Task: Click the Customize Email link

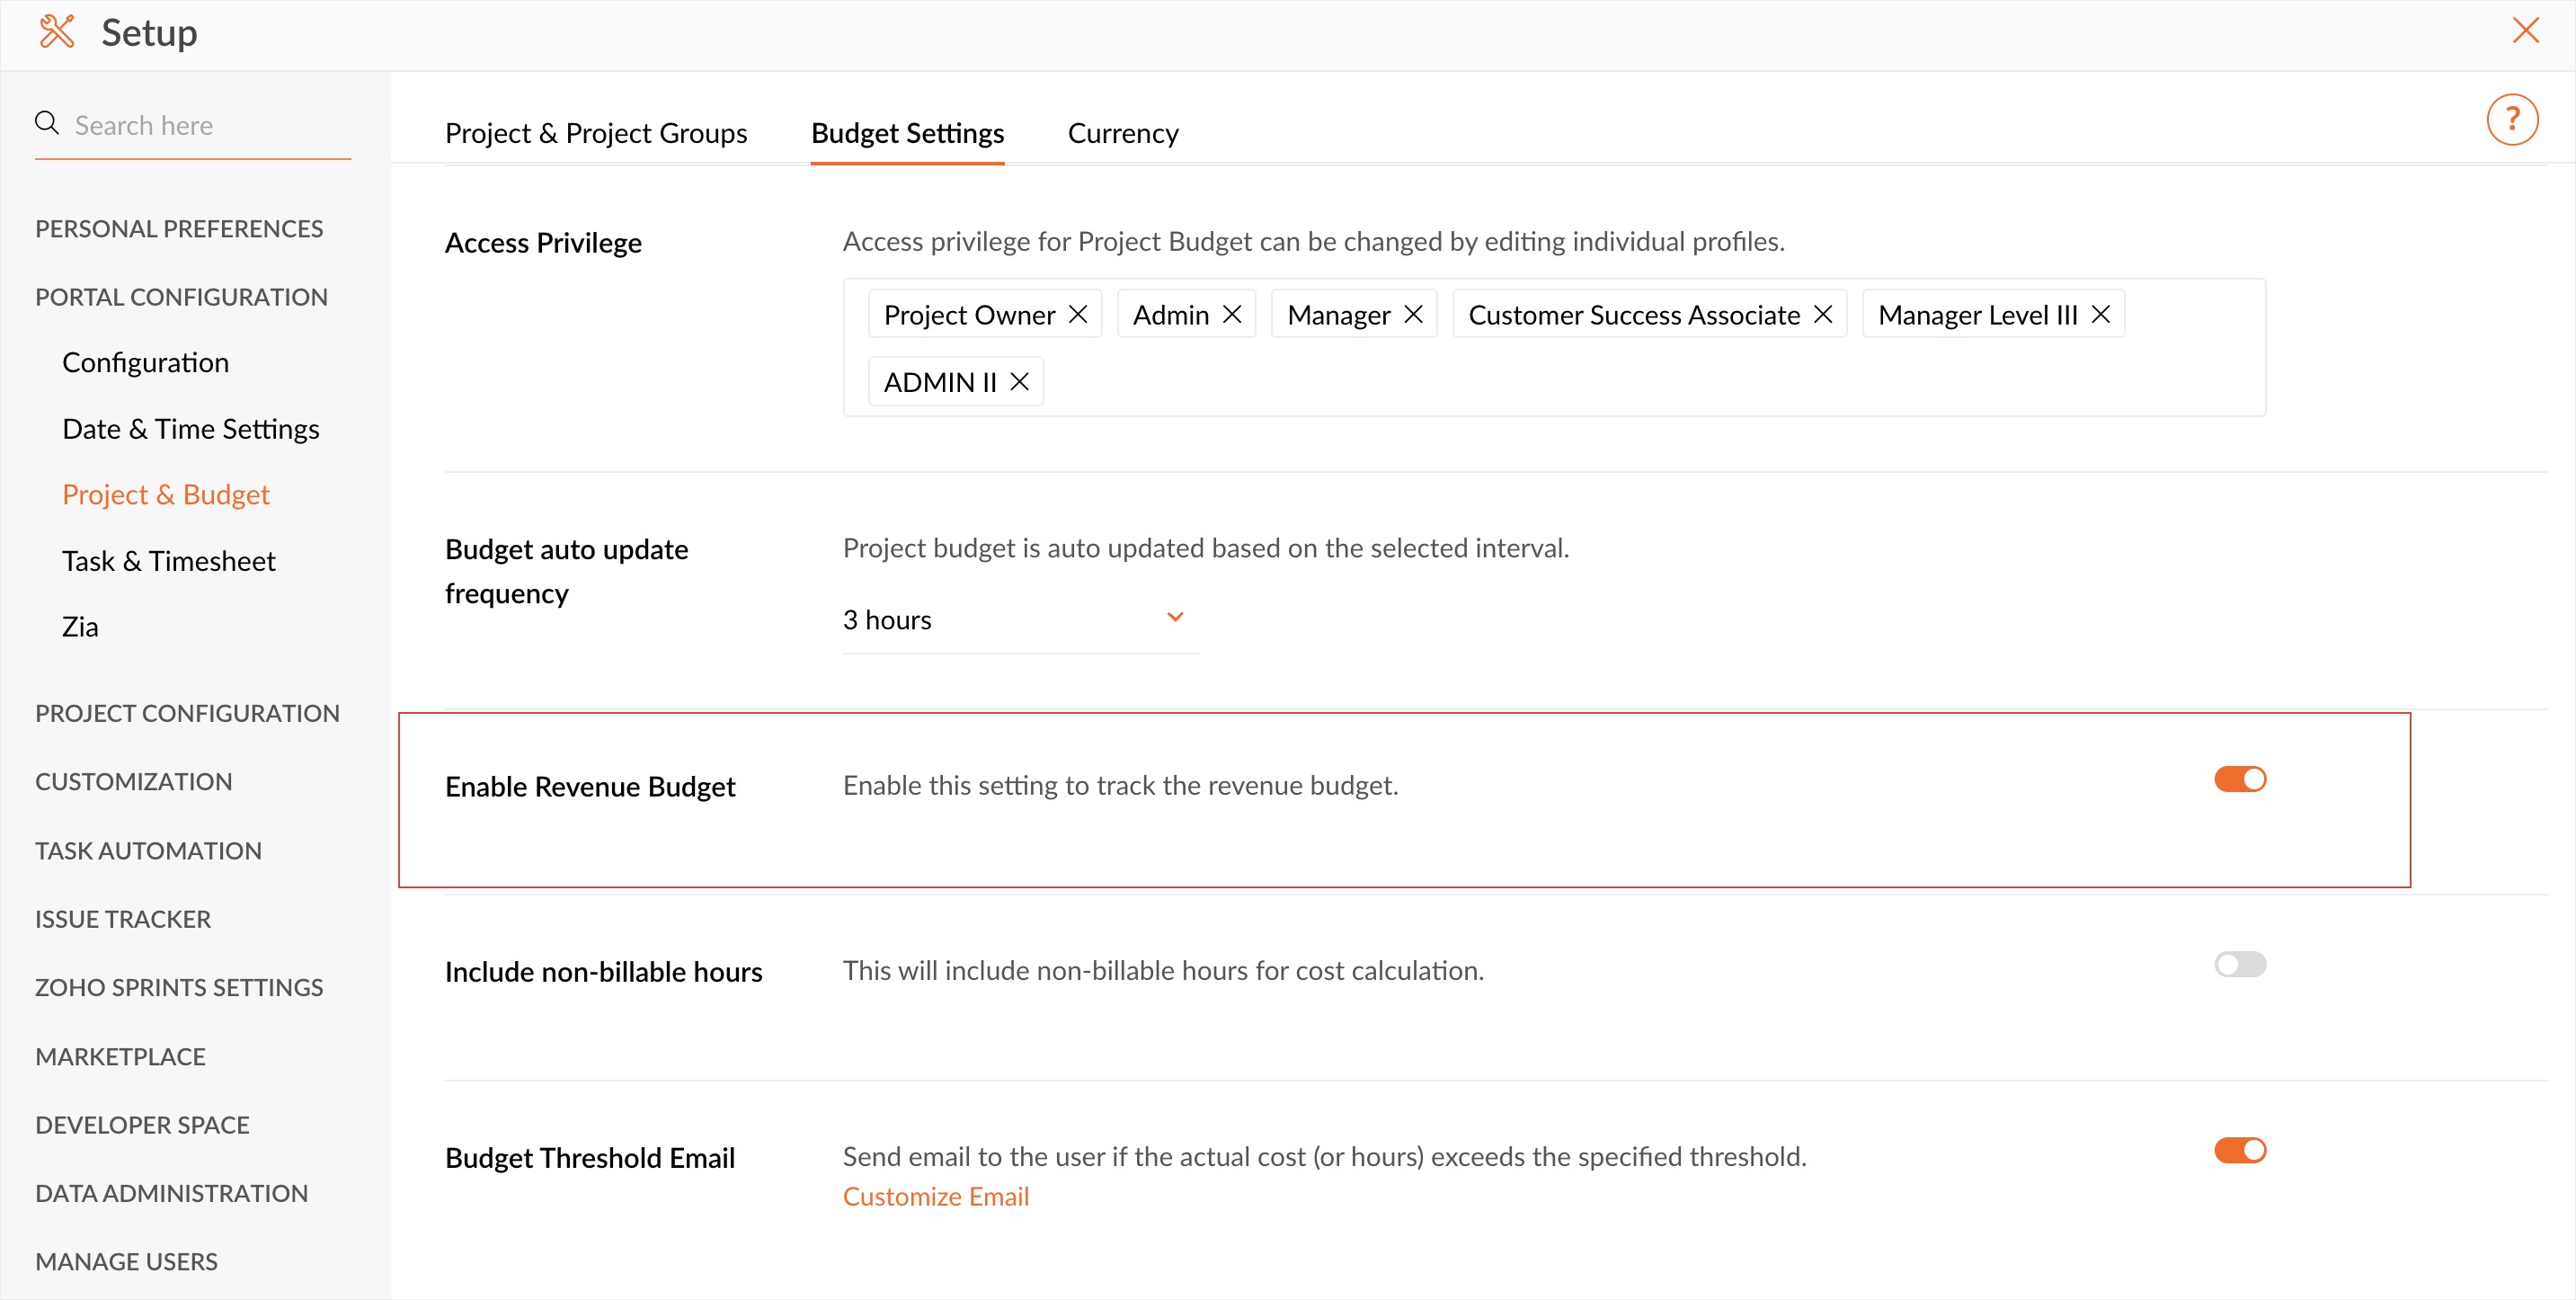Action: (x=935, y=1196)
